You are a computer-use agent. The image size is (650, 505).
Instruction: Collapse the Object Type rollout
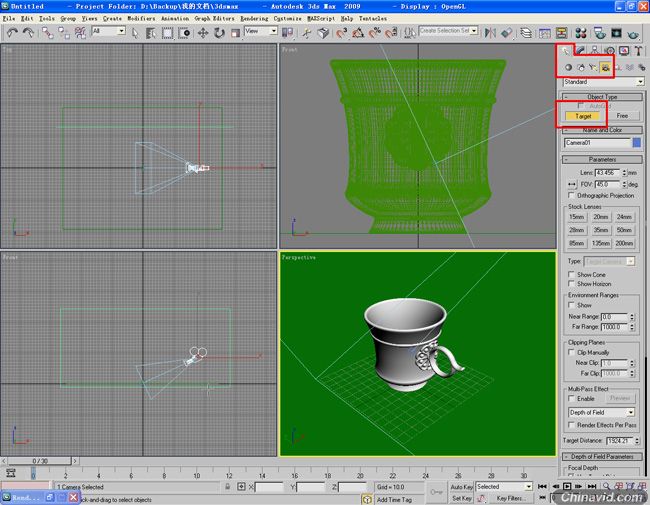pos(602,97)
